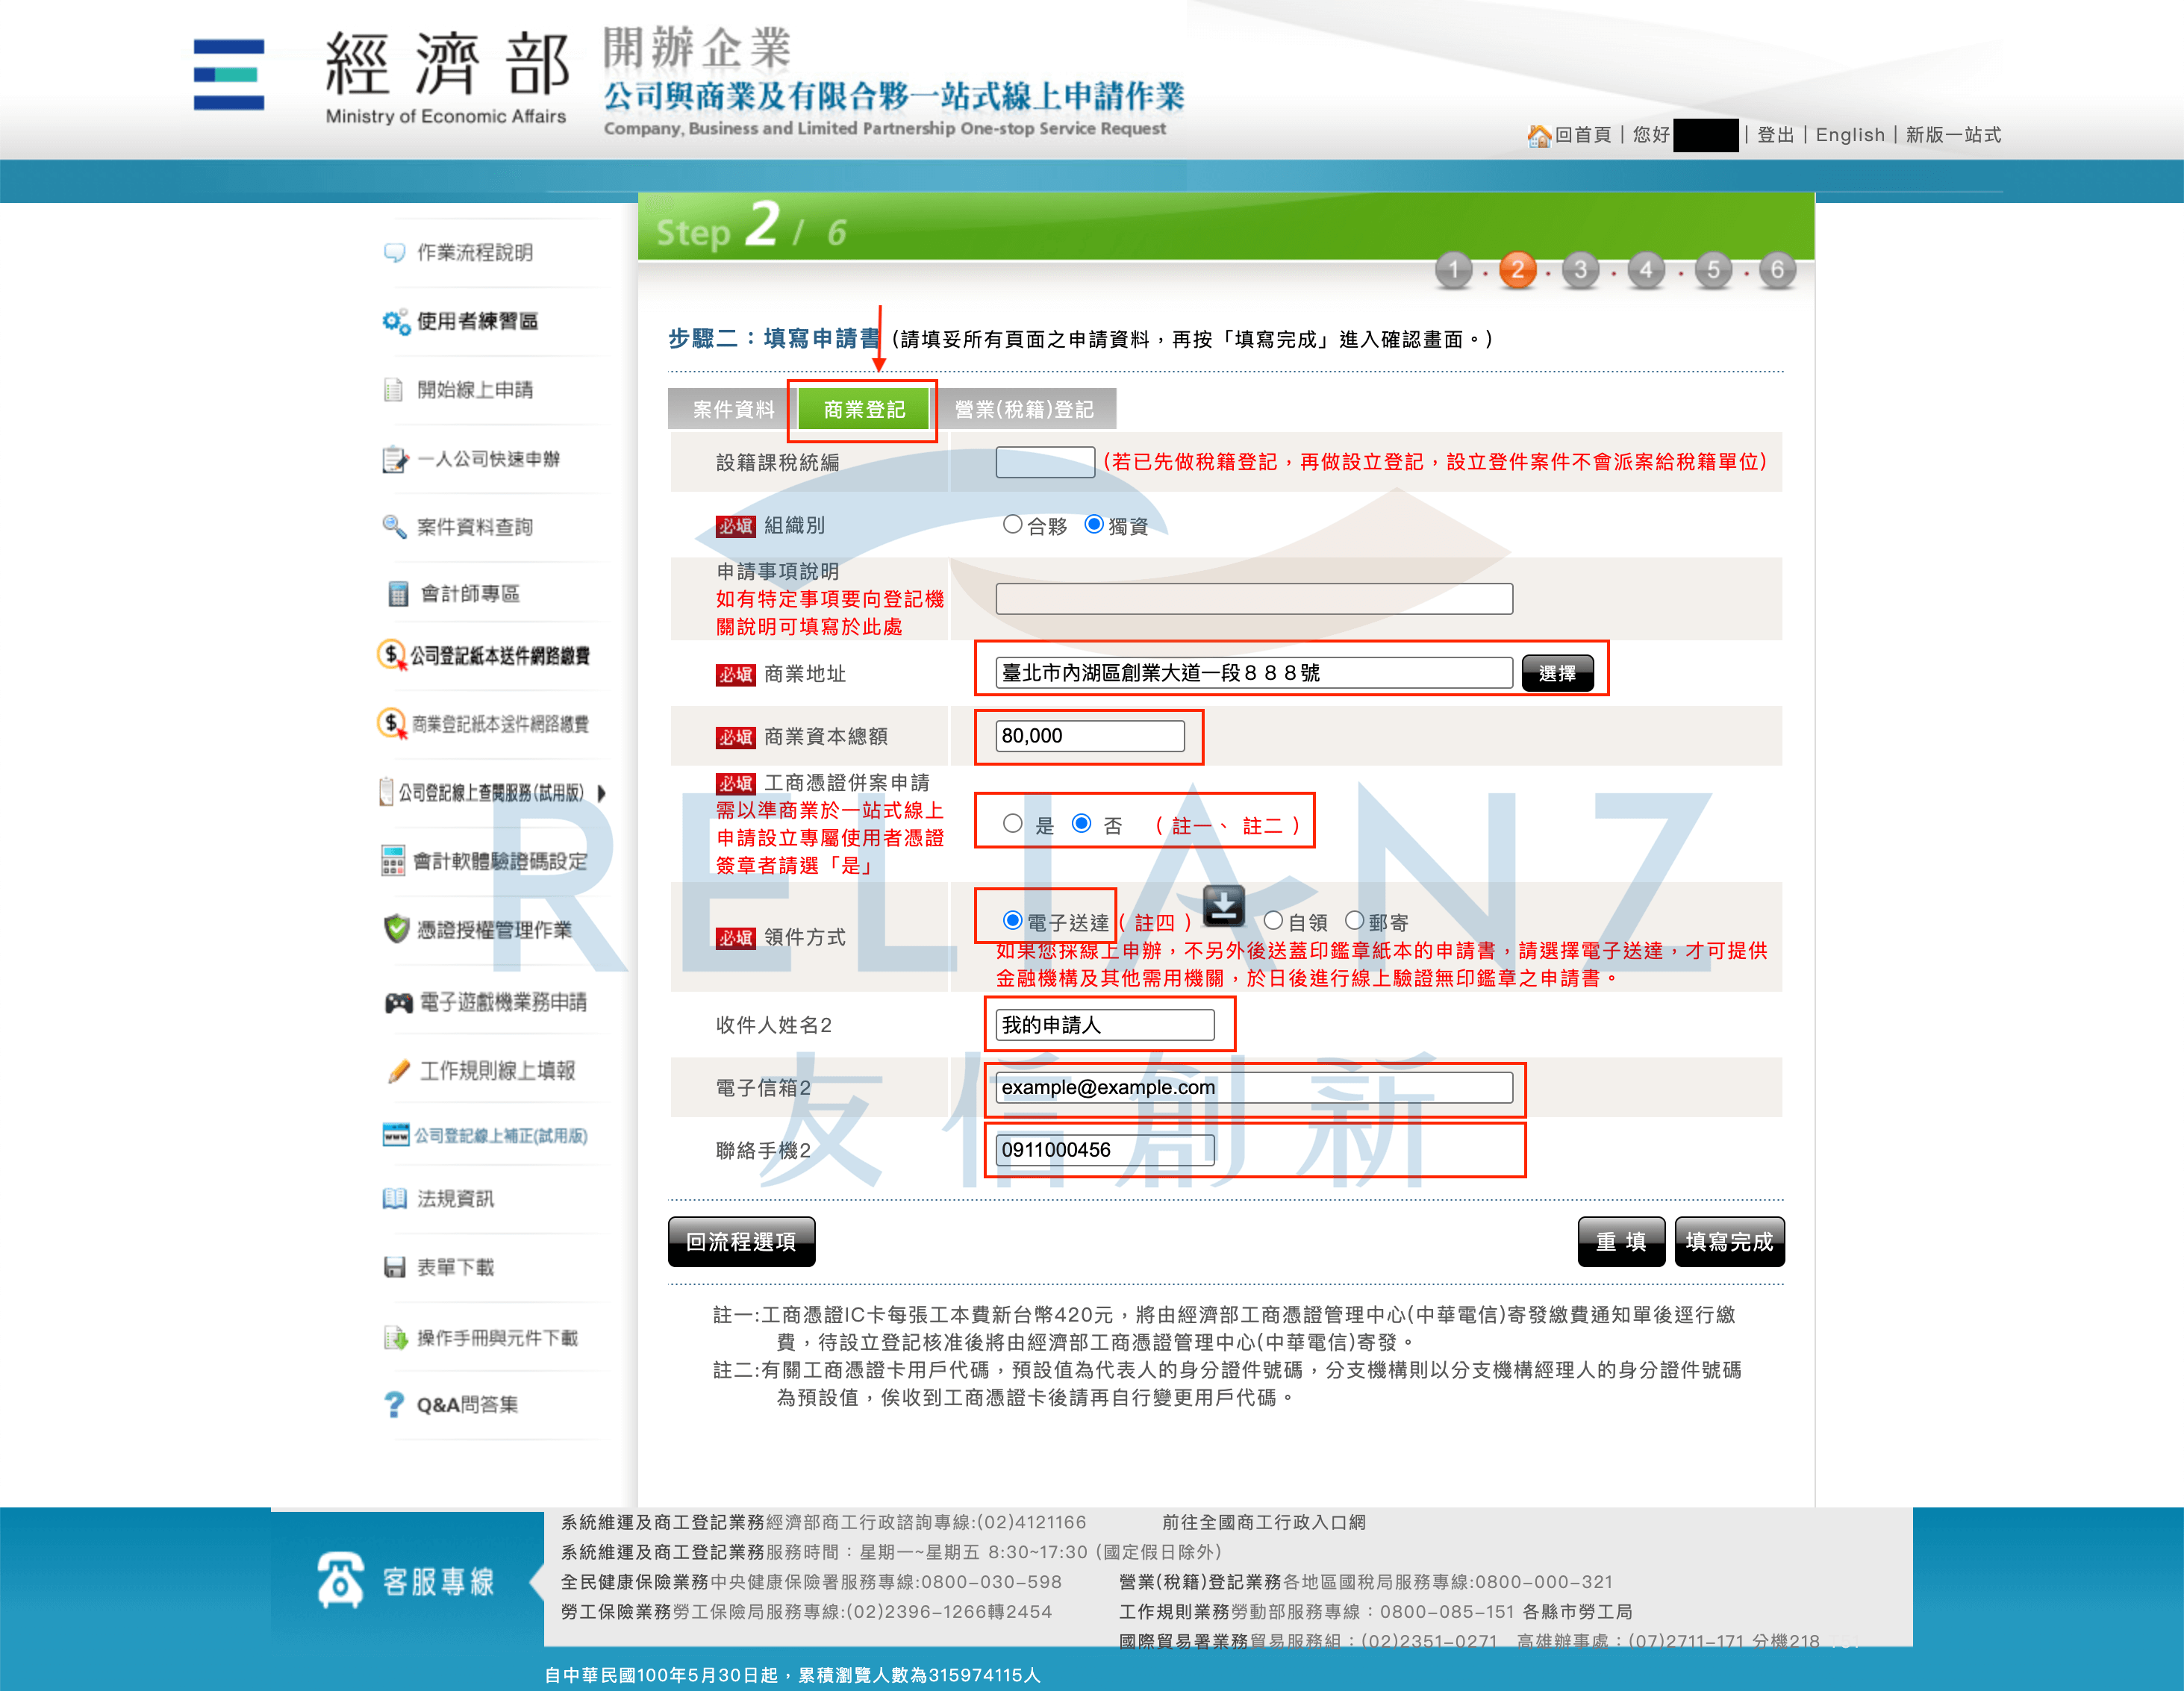Click 電子信箱2 email field
Viewport: 2184px width, 1691px height.
[1254, 1088]
